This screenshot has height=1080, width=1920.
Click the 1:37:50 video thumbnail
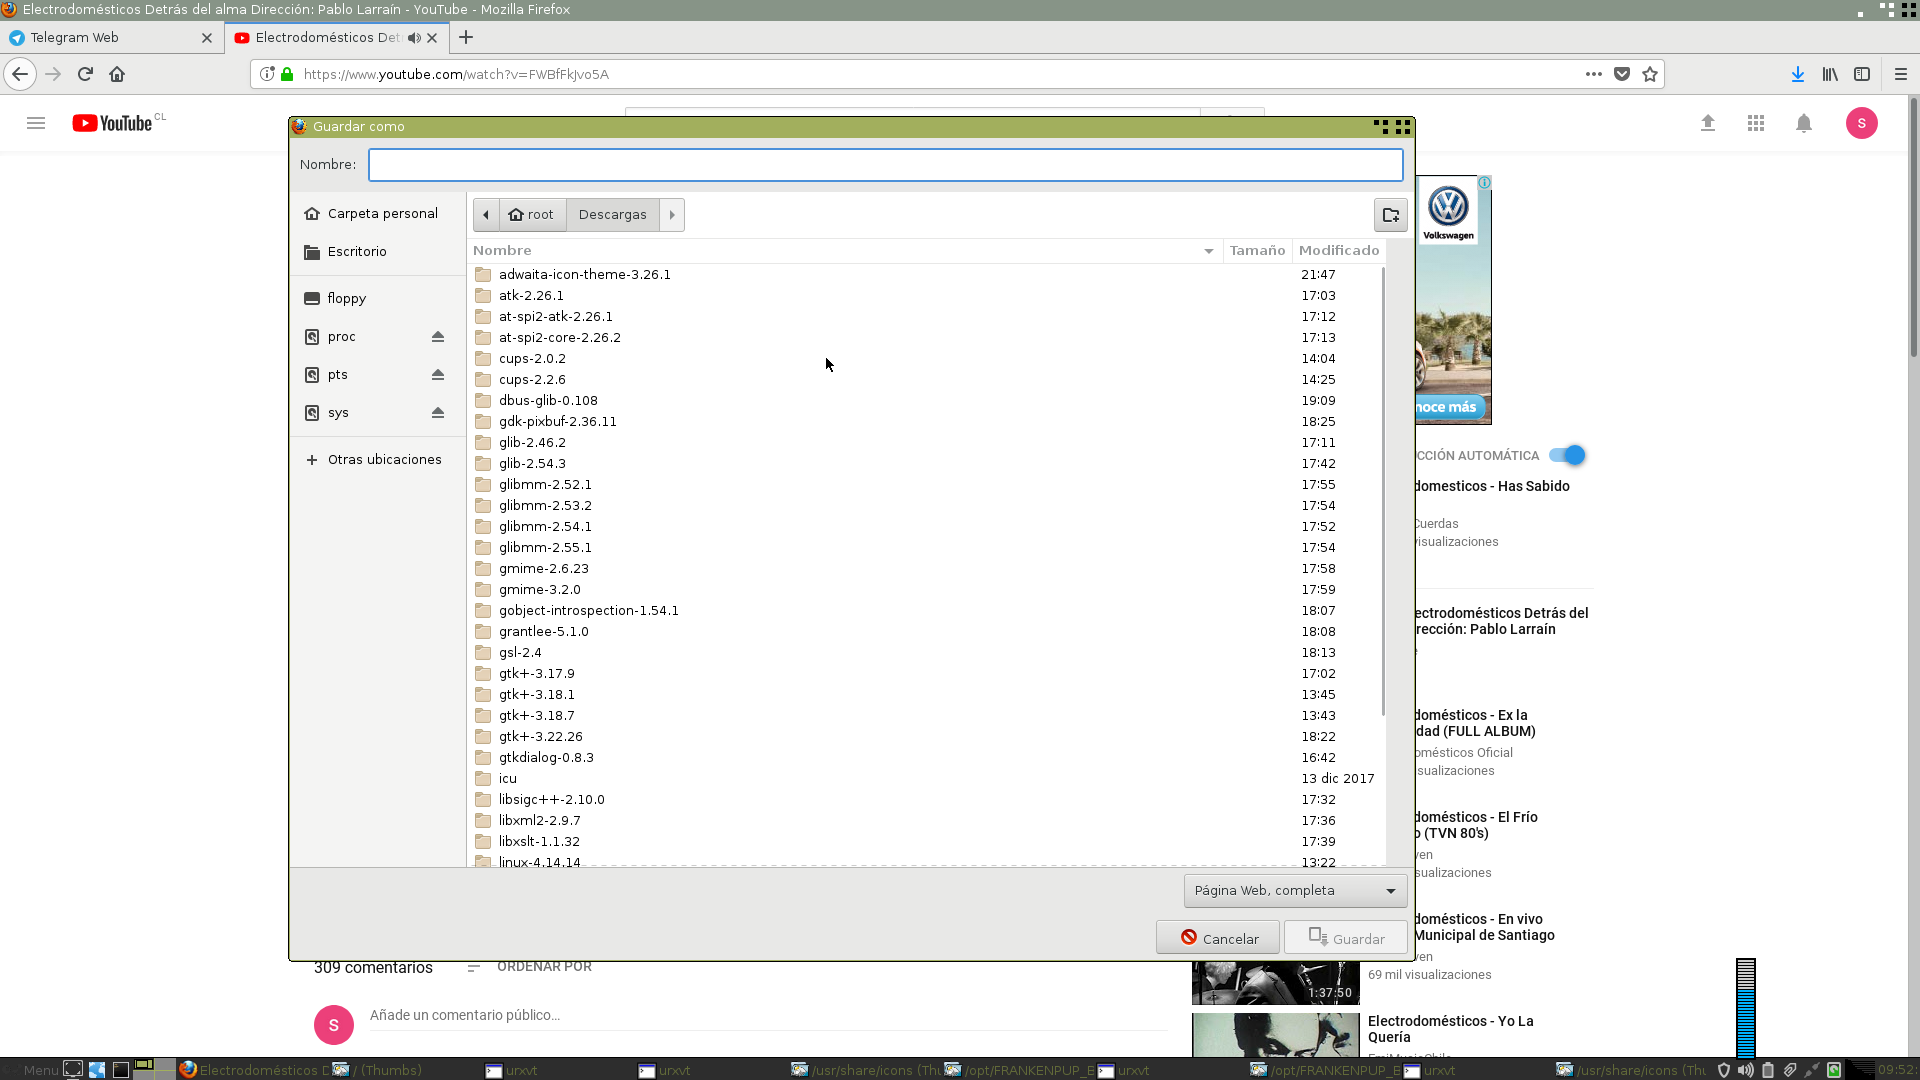tap(1275, 984)
